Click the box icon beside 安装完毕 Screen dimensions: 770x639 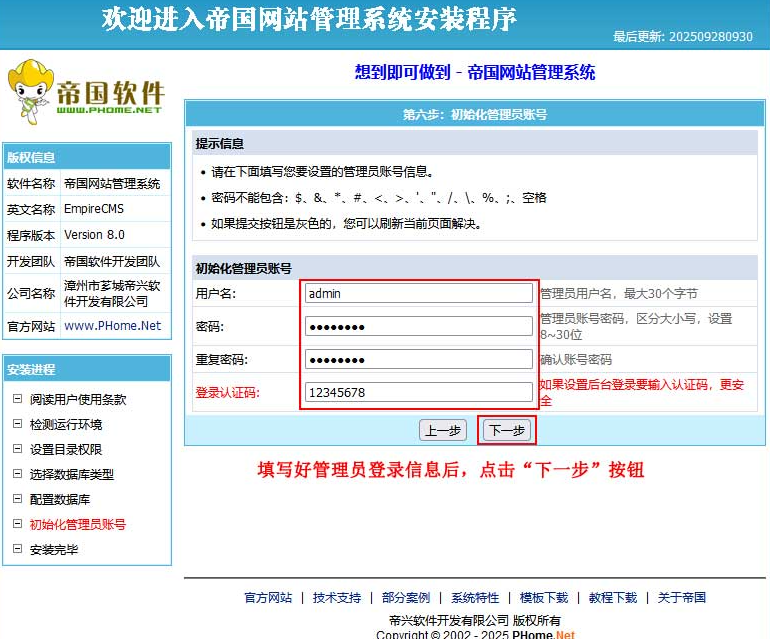pos(17,549)
